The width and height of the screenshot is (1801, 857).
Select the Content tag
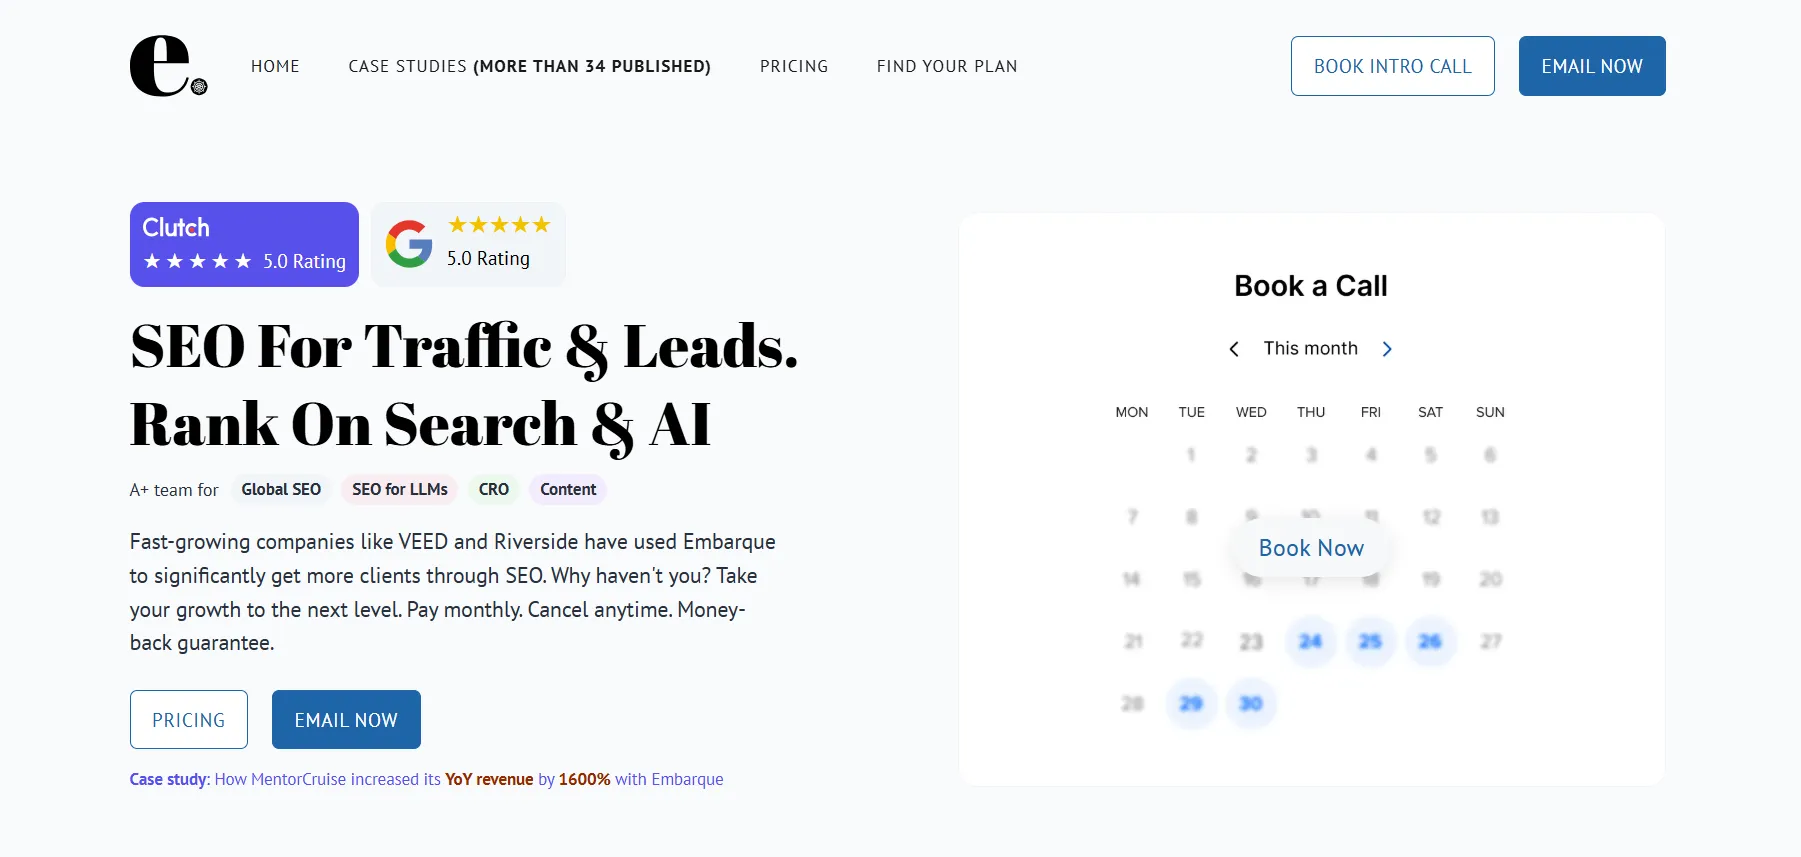pos(568,489)
